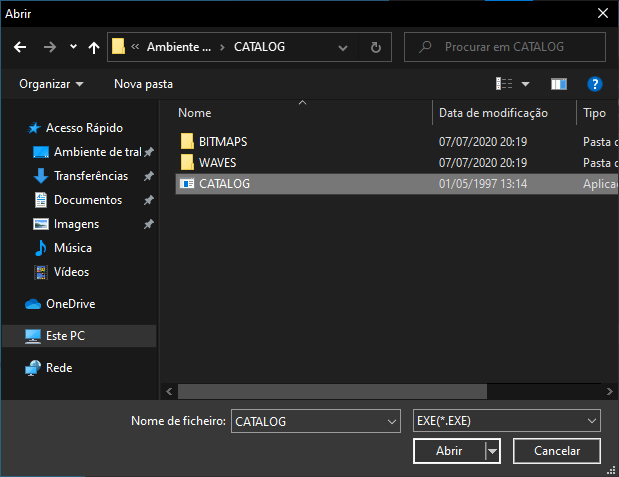619x477 pixels.
Task: Select the CATALOG application file
Action: pos(224,184)
